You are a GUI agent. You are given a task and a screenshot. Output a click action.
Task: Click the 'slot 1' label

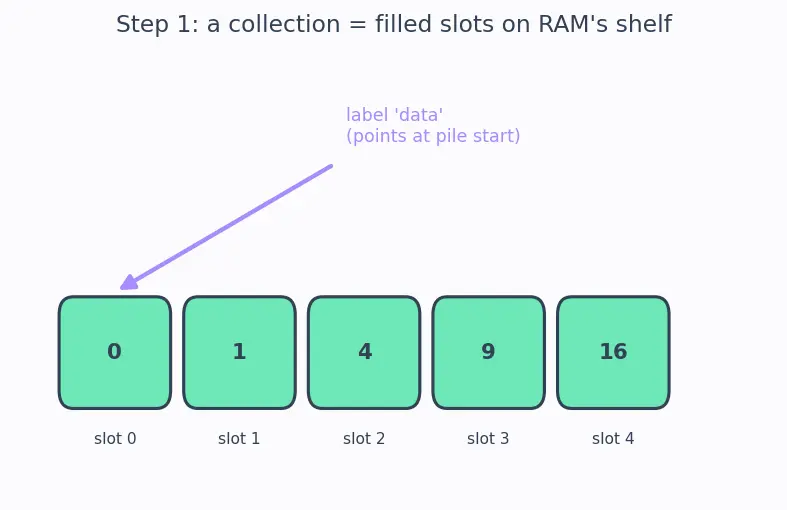239,439
